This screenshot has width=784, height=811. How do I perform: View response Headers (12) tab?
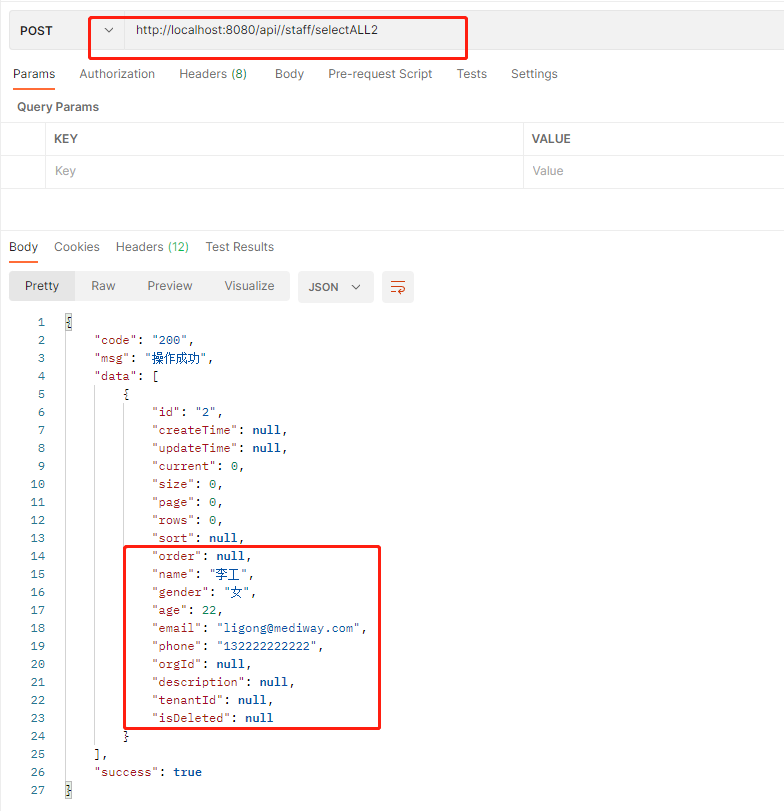[152, 247]
